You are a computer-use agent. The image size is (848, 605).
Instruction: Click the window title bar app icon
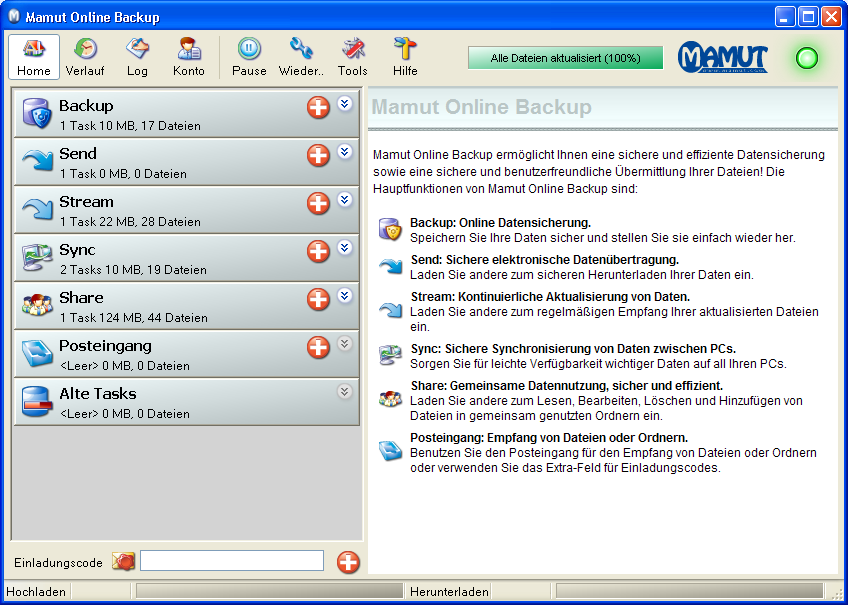14,17
